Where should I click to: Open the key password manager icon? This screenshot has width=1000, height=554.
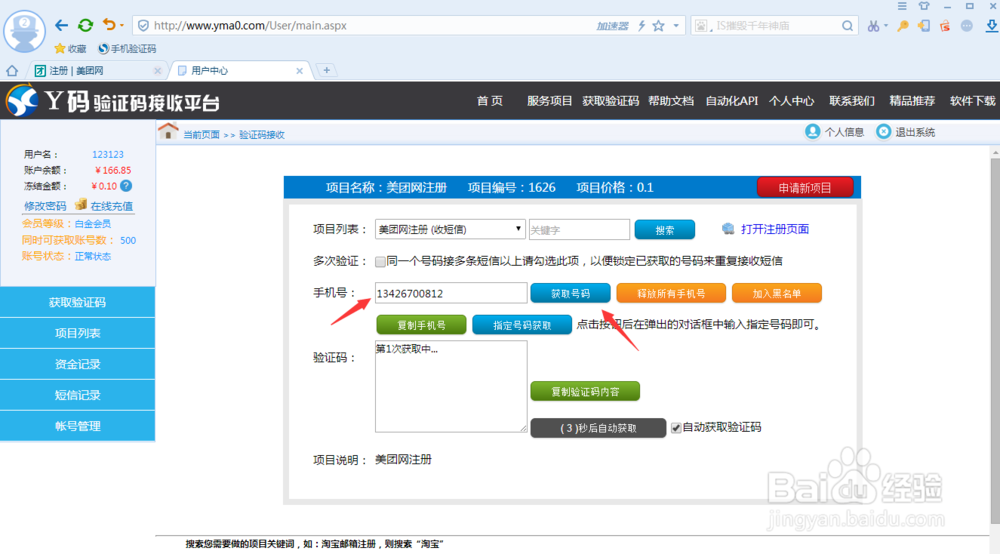pyautogui.click(x=902, y=26)
